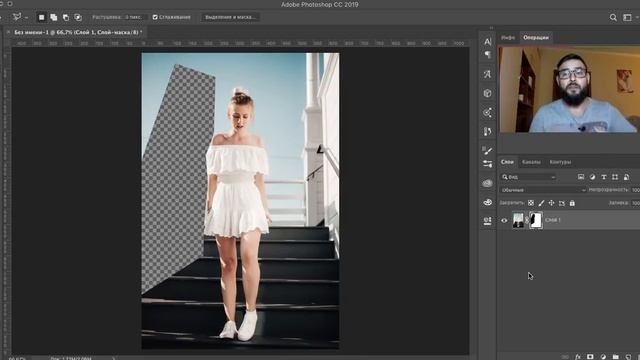Toggle the Сглаживание anti-alias checkbox
Screen dimensions: 640x360
point(155,17)
